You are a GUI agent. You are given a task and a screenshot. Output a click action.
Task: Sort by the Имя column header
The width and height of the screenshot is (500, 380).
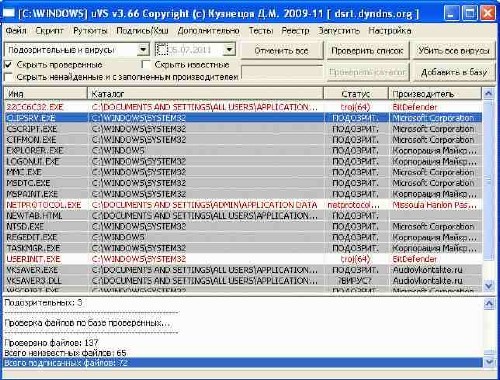coord(46,94)
